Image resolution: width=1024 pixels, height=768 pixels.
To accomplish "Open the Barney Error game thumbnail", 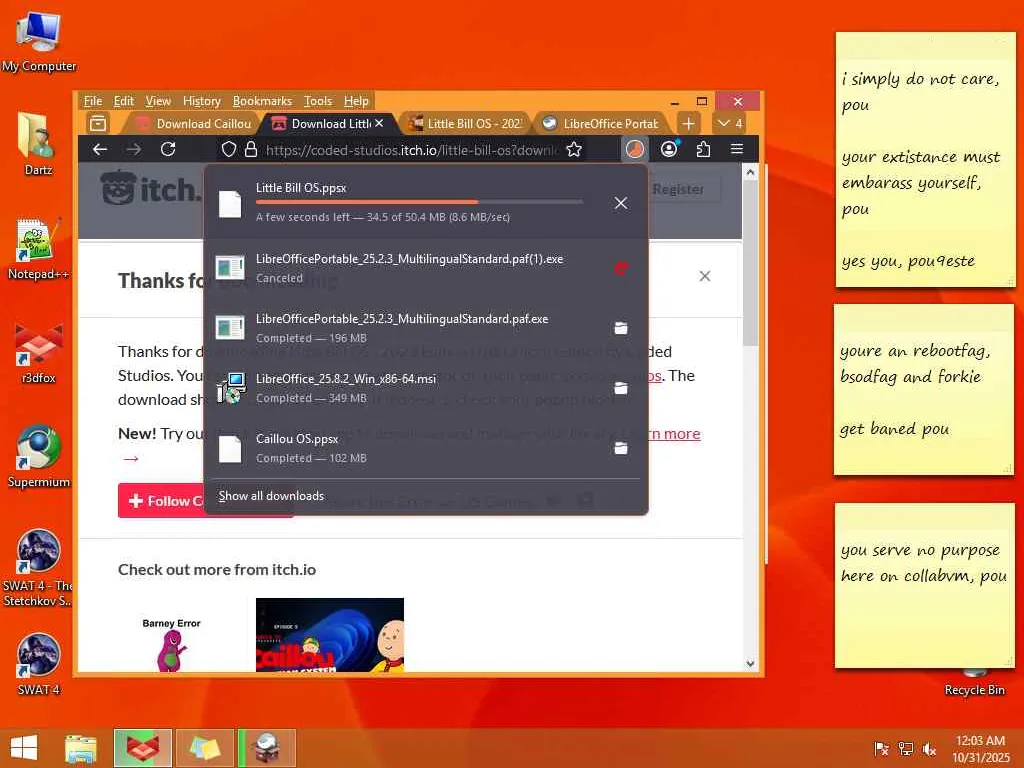I will [x=172, y=643].
